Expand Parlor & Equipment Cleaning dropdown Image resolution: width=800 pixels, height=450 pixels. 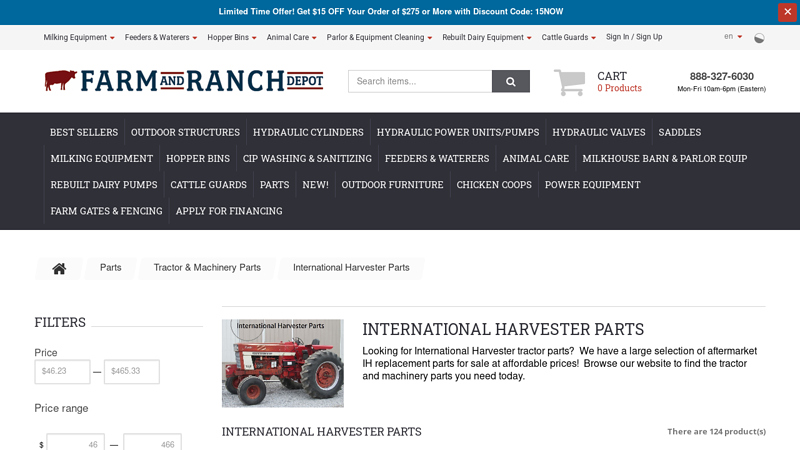(379, 37)
